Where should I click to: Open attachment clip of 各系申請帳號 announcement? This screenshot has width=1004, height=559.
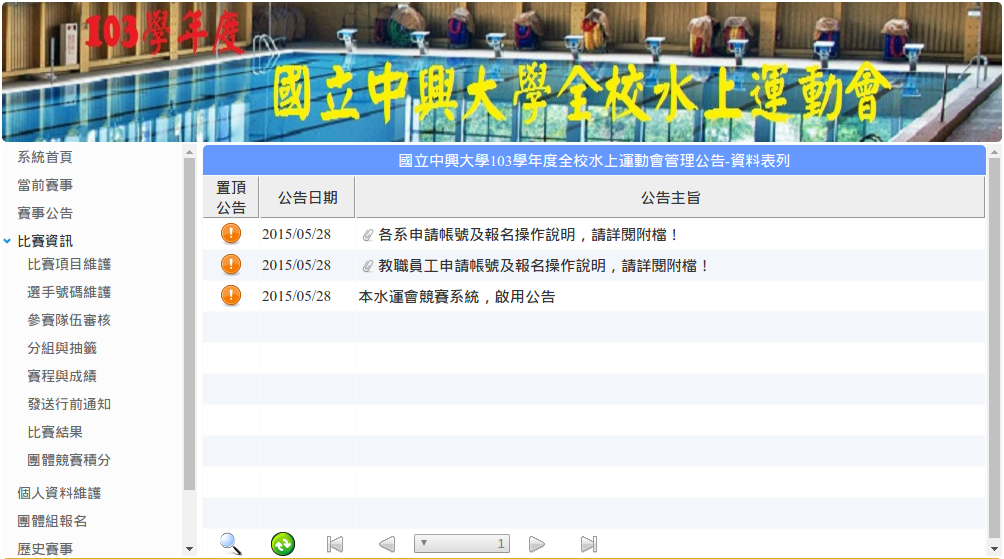click(x=368, y=235)
